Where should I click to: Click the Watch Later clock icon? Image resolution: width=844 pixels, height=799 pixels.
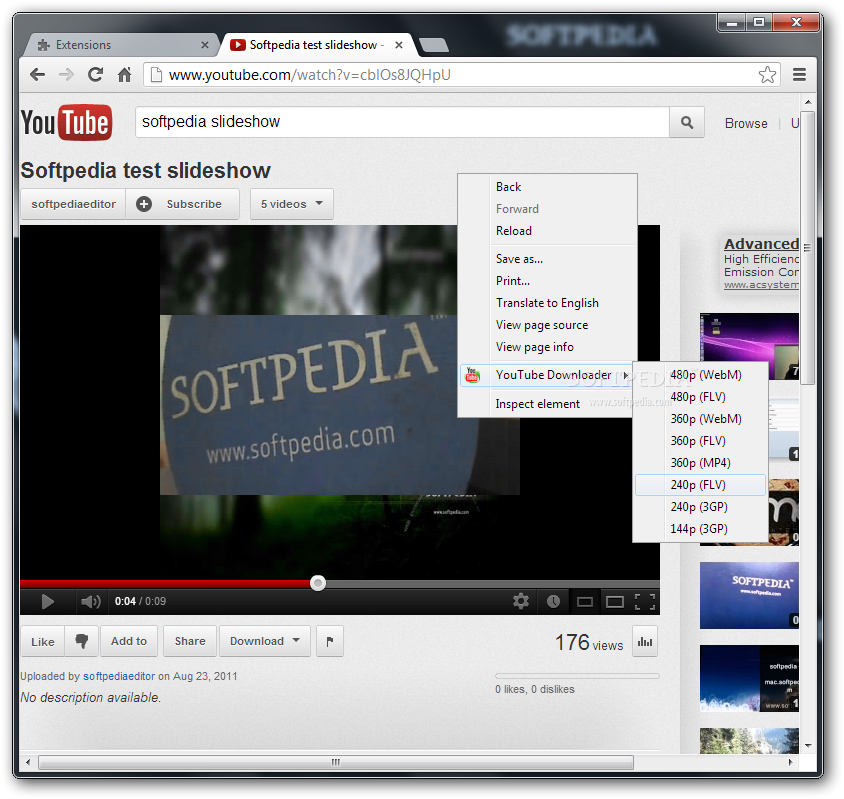click(x=553, y=601)
